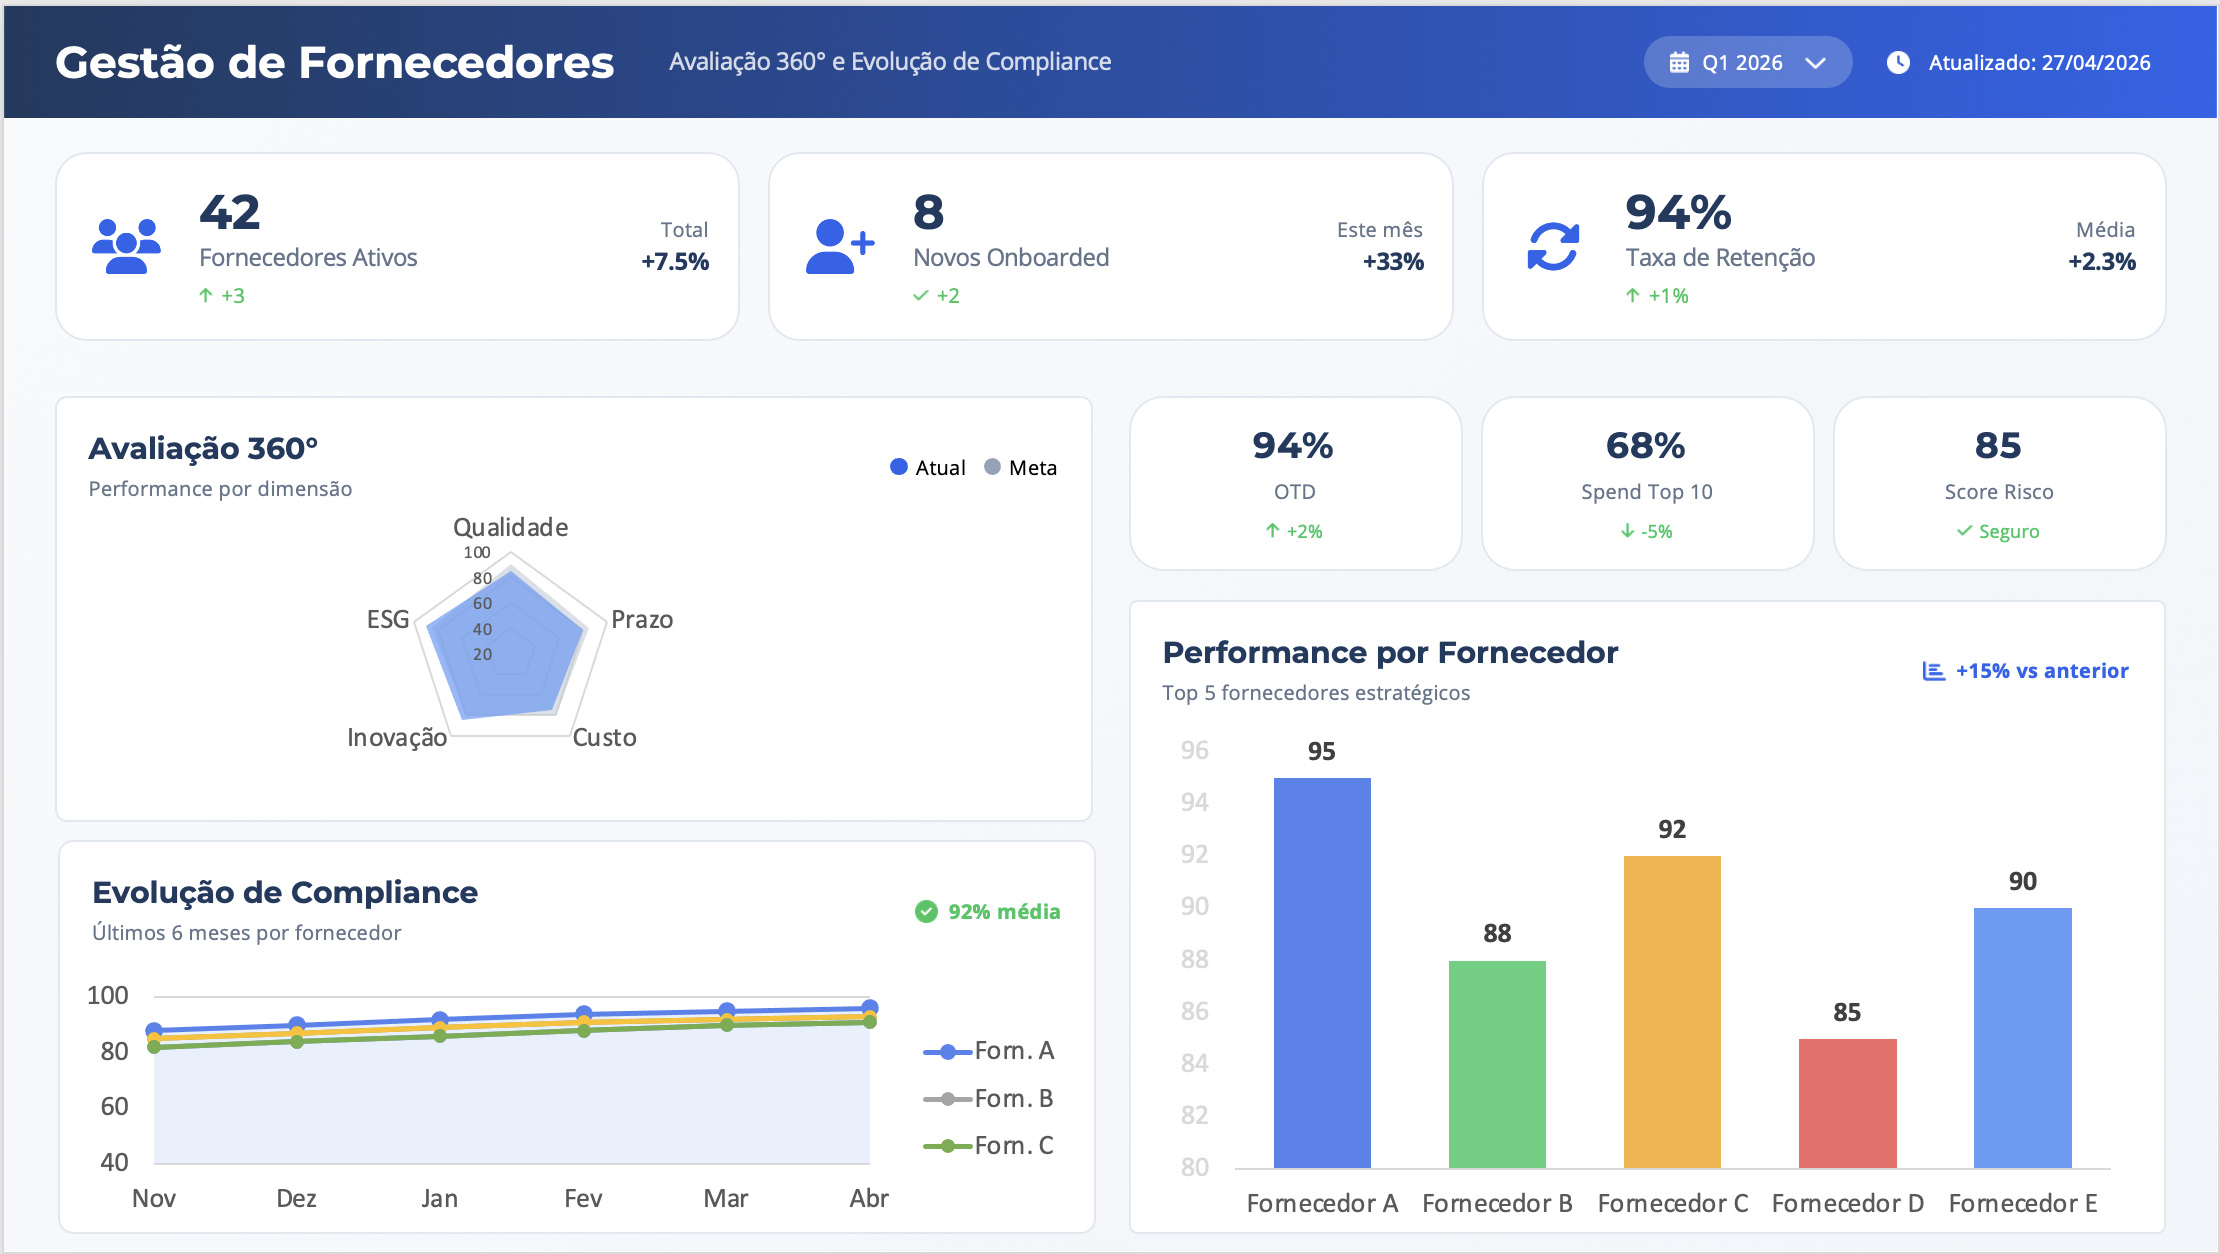Click the calendar icon in period selector

coord(1680,62)
